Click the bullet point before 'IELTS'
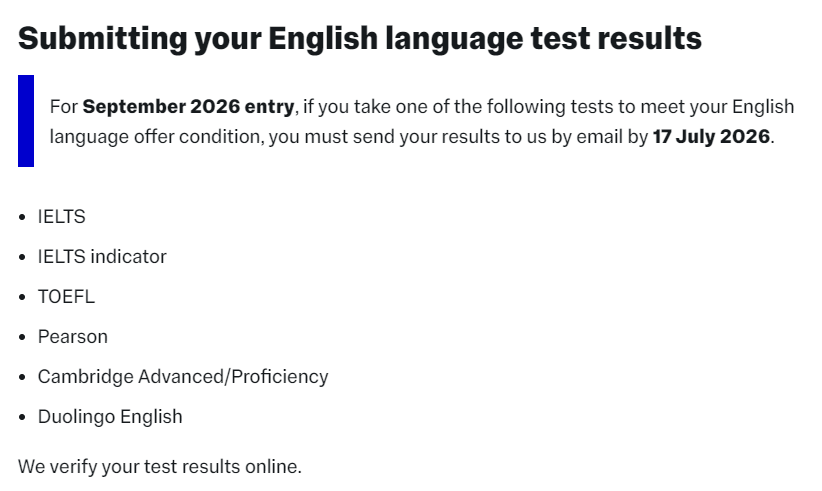The width and height of the screenshot is (822, 491). point(22,217)
